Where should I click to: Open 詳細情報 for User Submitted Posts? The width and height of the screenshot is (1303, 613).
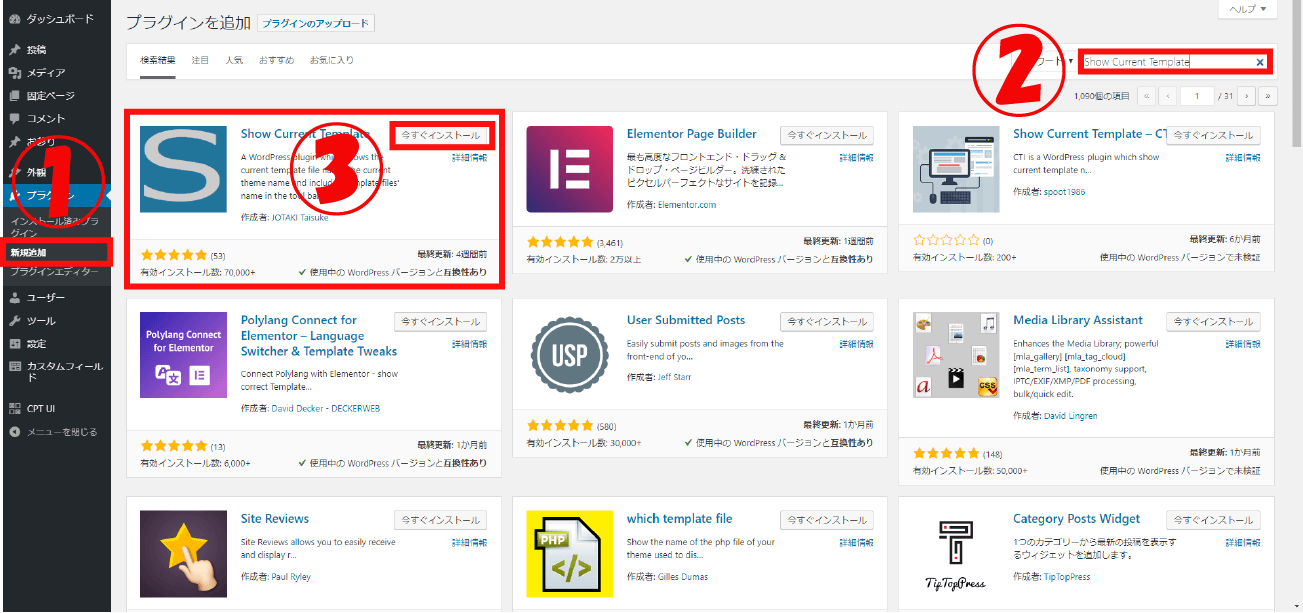click(855, 344)
